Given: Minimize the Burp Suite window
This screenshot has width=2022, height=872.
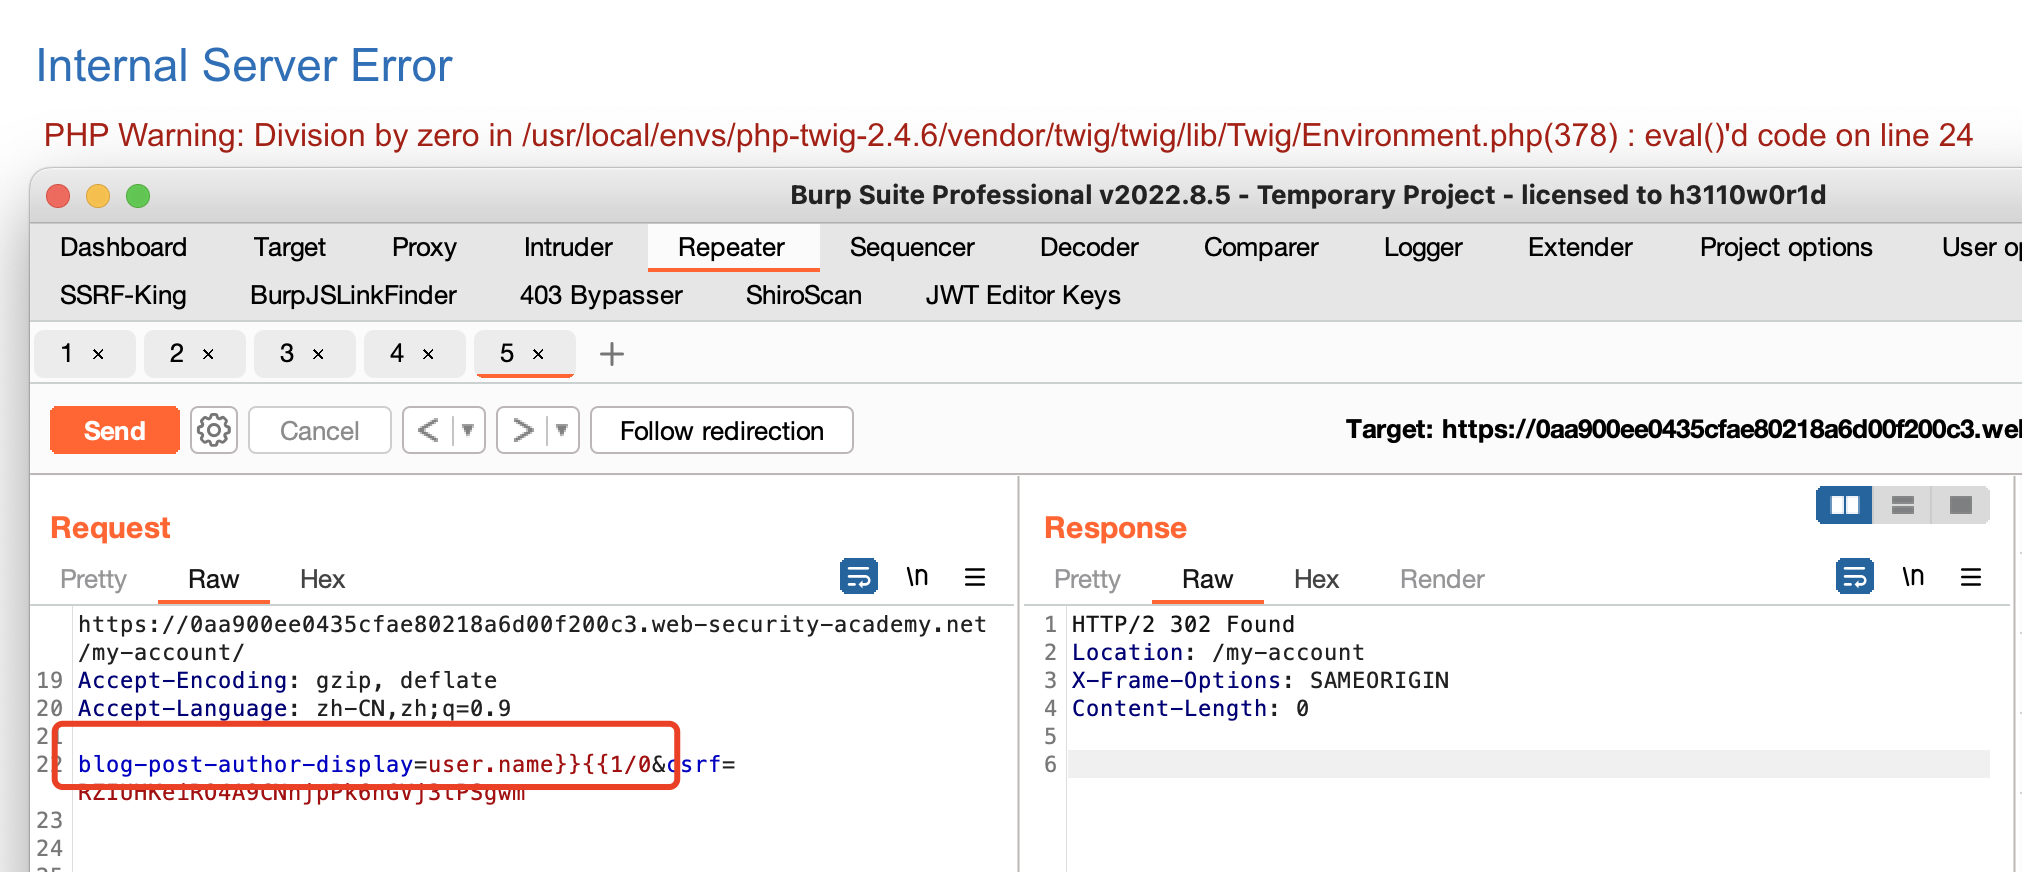Looking at the screenshot, I should pyautogui.click(x=98, y=196).
